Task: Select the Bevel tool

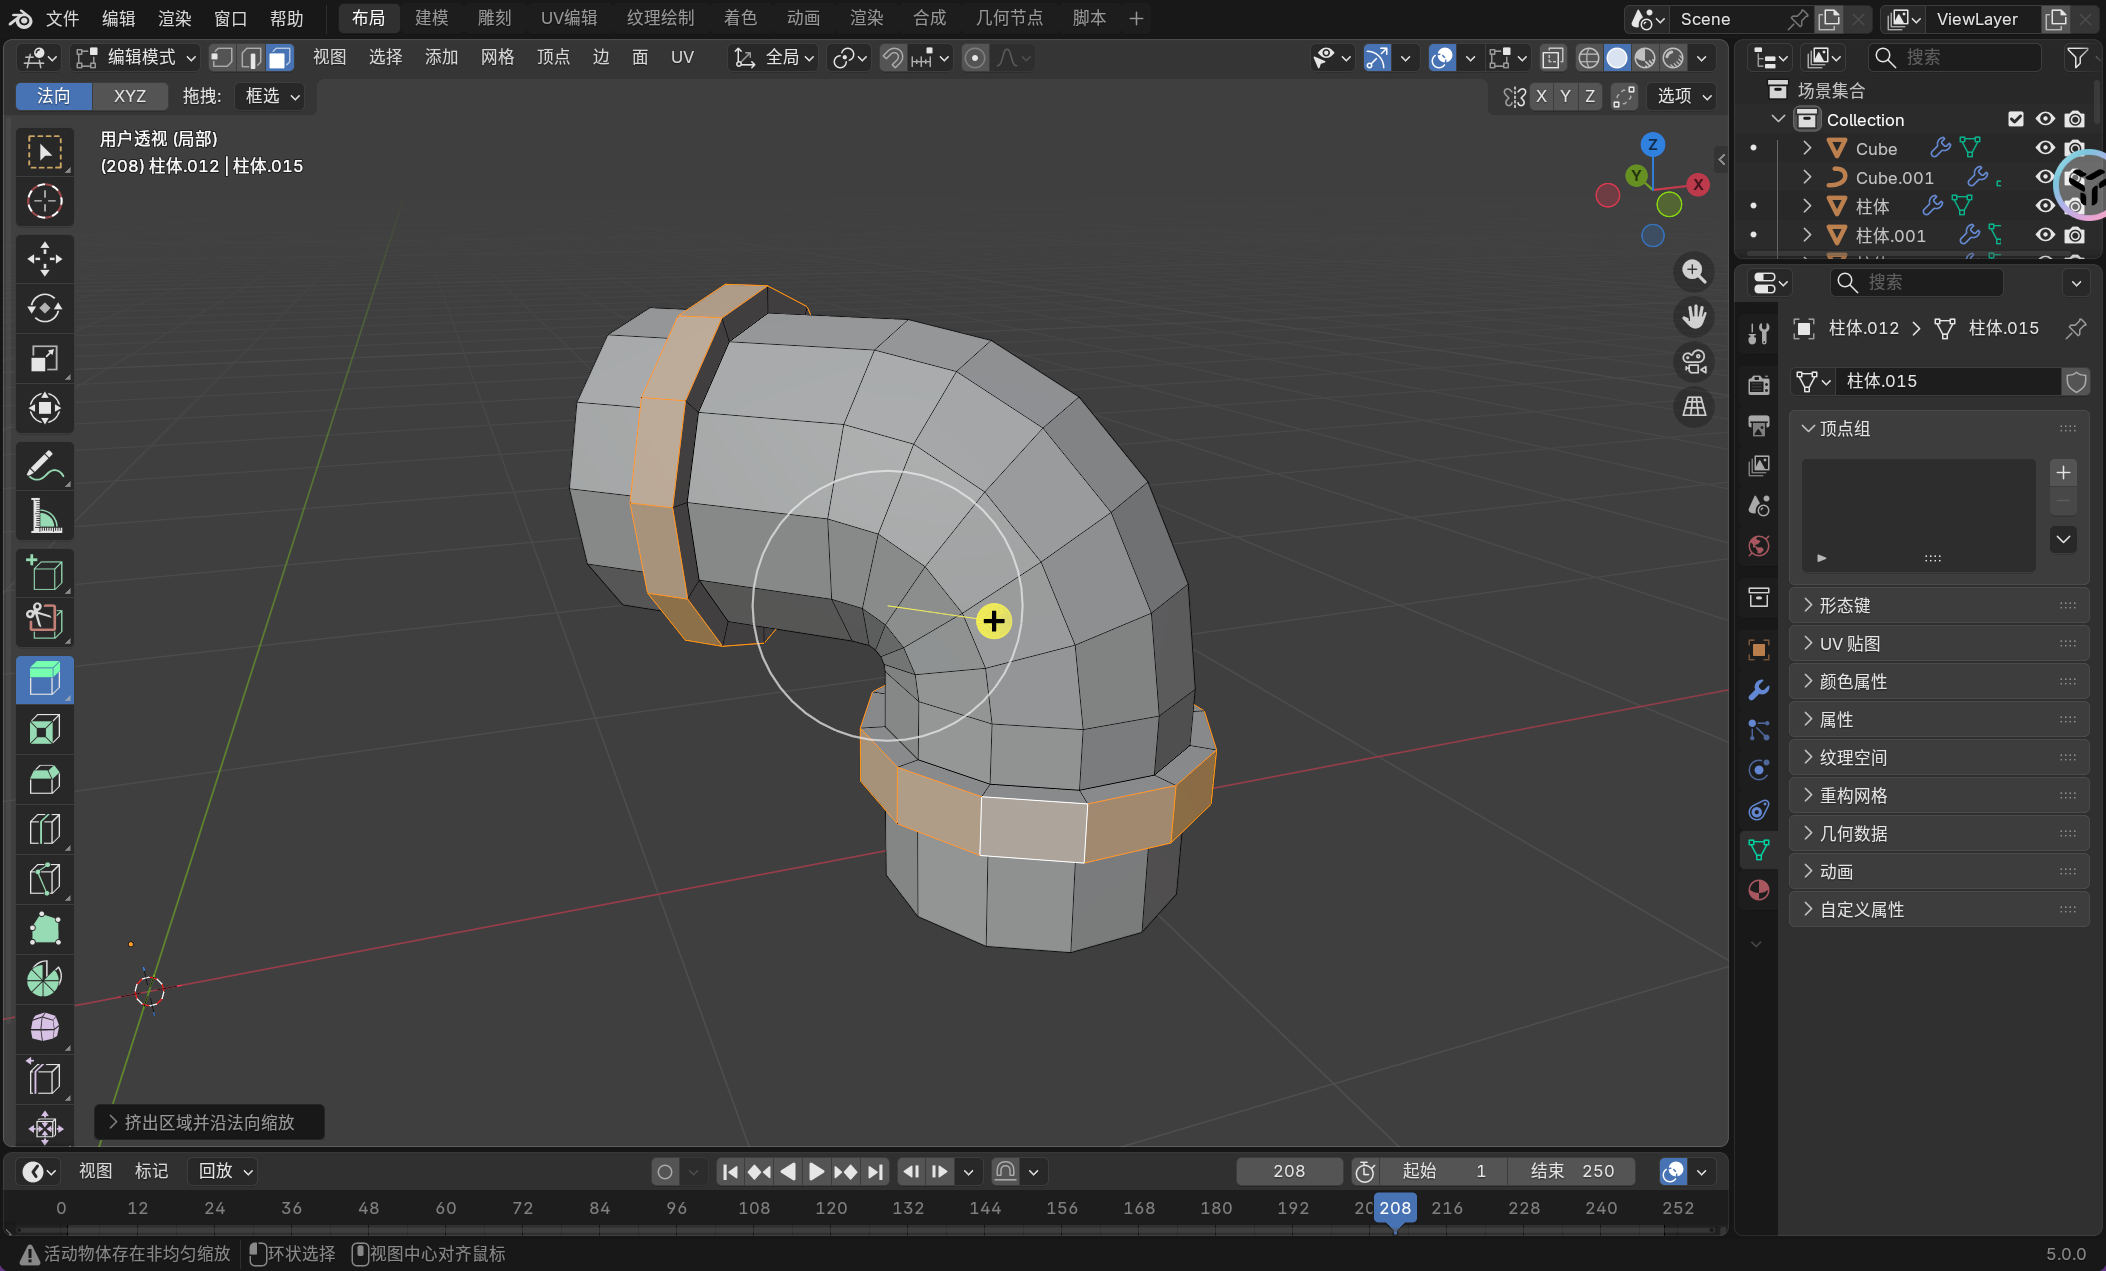Action: pos(44,780)
